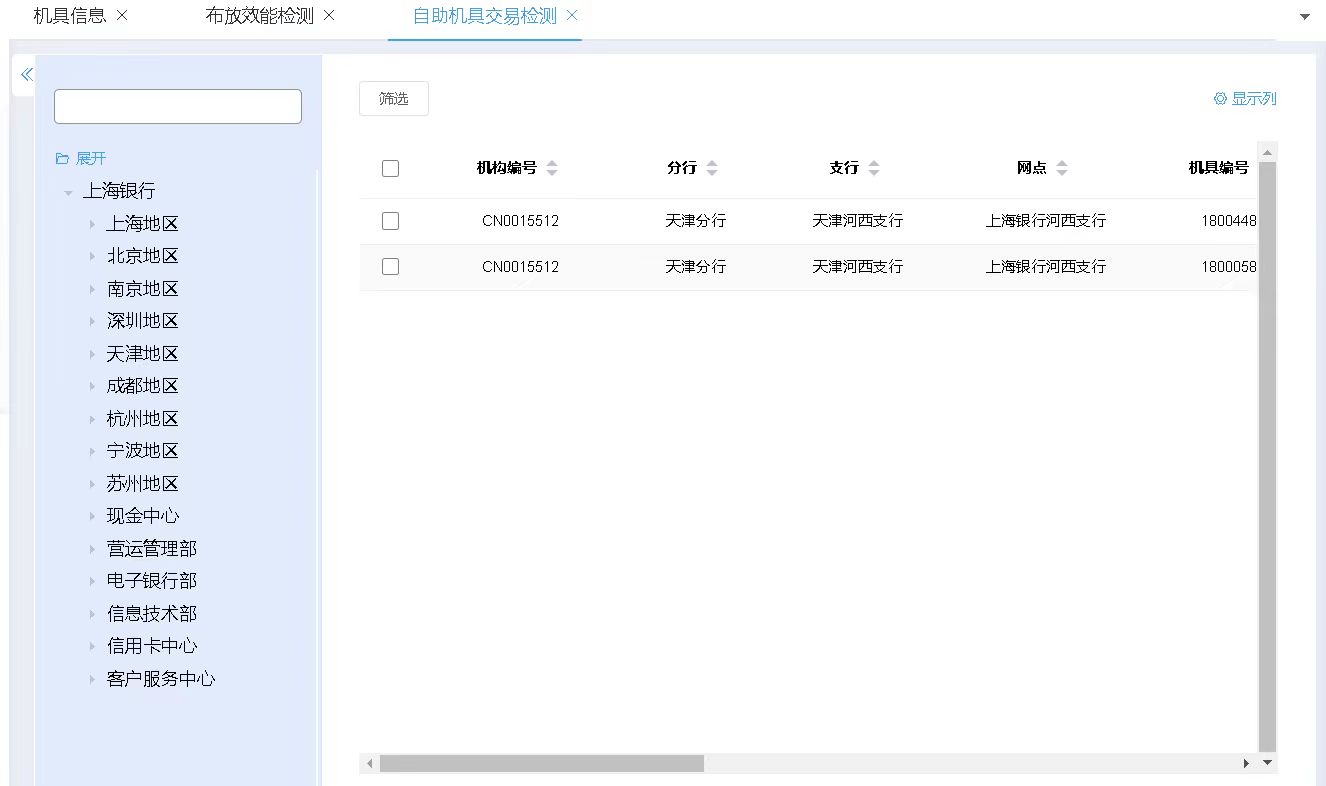The height and width of the screenshot is (786, 1326).
Task: Select 现金中心 in the tree
Action: [x=143, y=516]
